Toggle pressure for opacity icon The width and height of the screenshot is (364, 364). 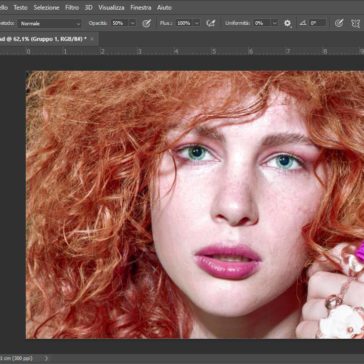tap(146, 23)
